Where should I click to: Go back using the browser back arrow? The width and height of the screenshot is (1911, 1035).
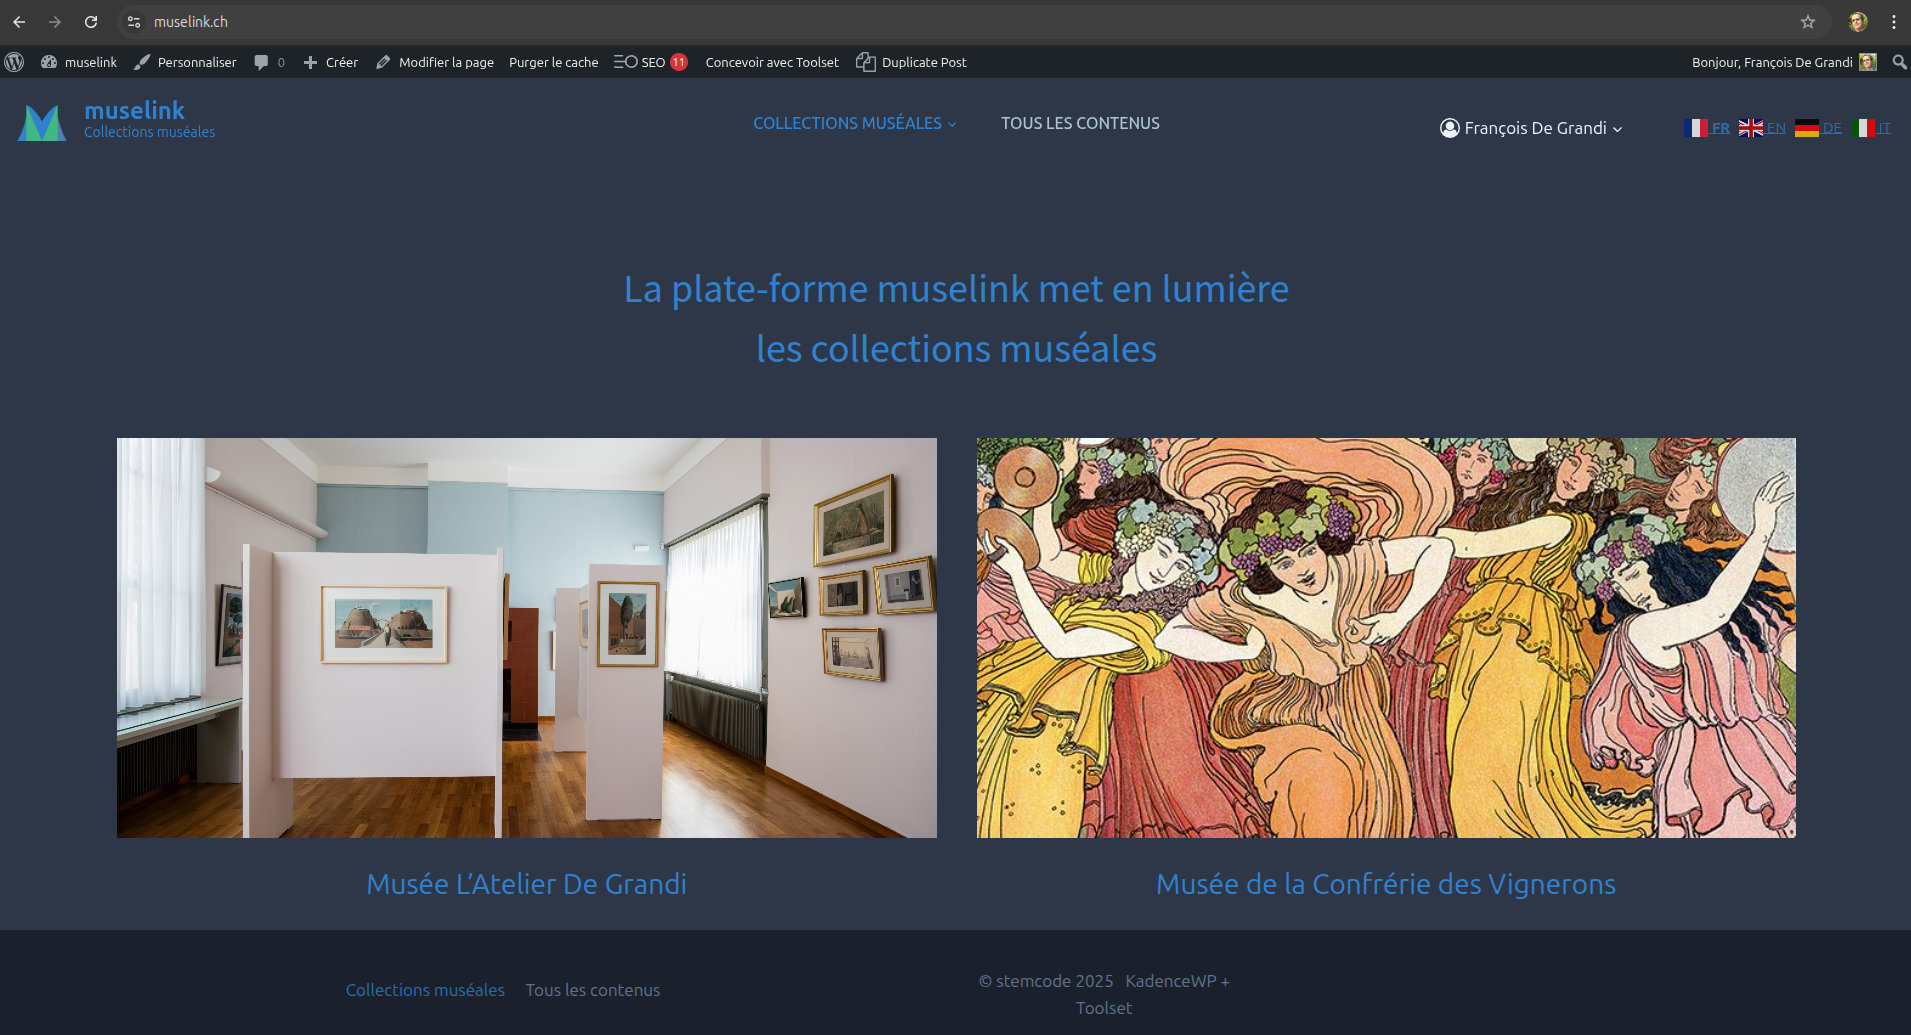click(19, 22)
